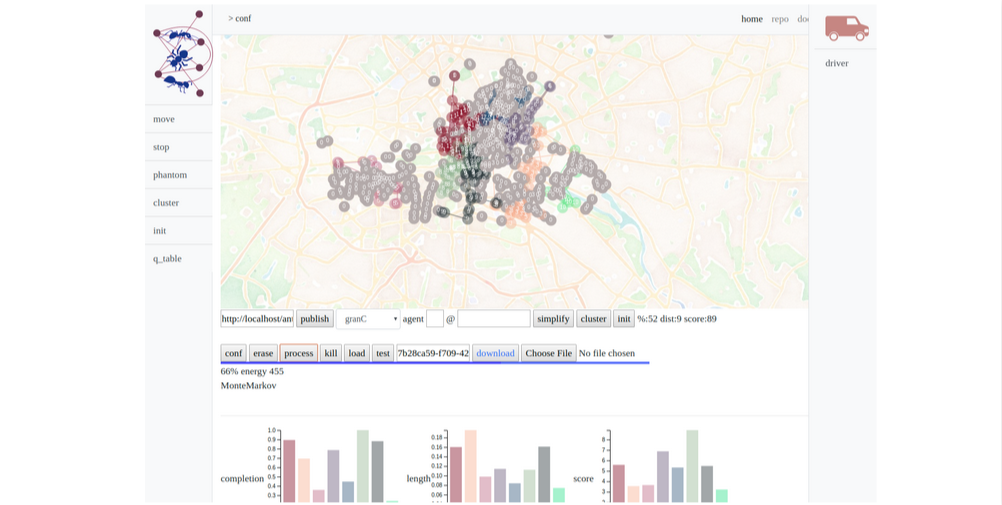This screenshot has height=505, width=1002.
Task: Click the ant network logo icon
Action: click(180, 54)
